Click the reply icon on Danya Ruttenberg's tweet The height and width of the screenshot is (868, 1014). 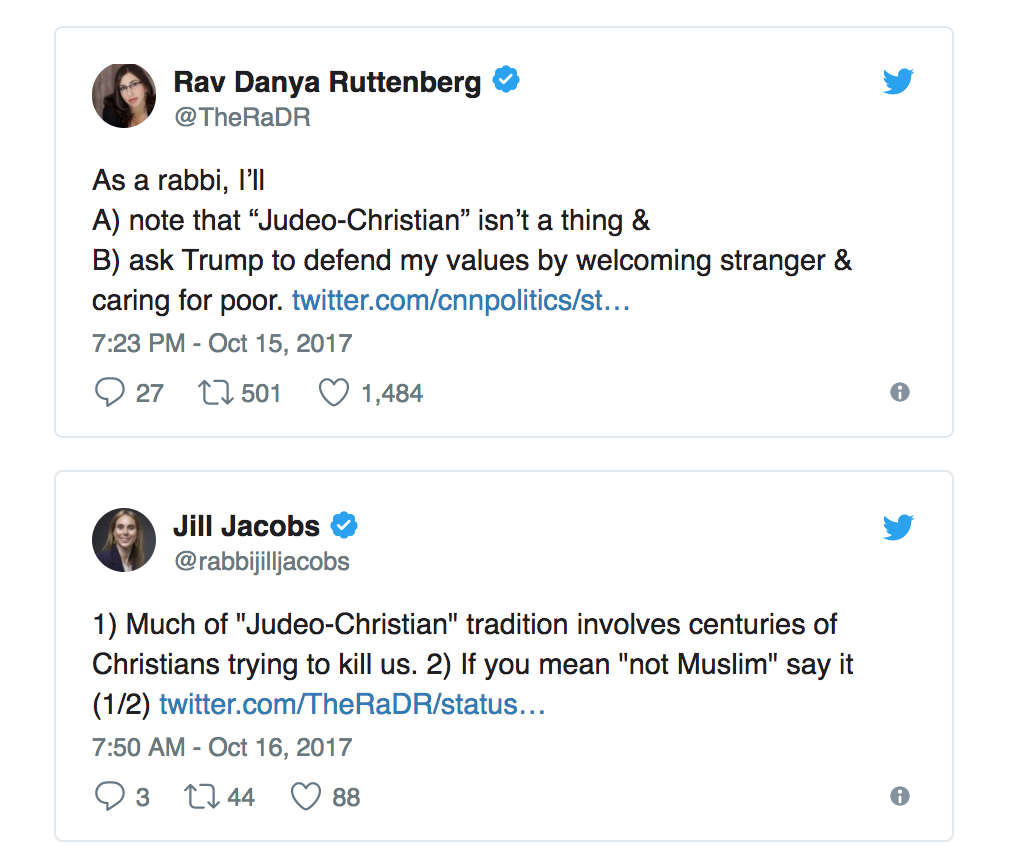coord(109,393)
